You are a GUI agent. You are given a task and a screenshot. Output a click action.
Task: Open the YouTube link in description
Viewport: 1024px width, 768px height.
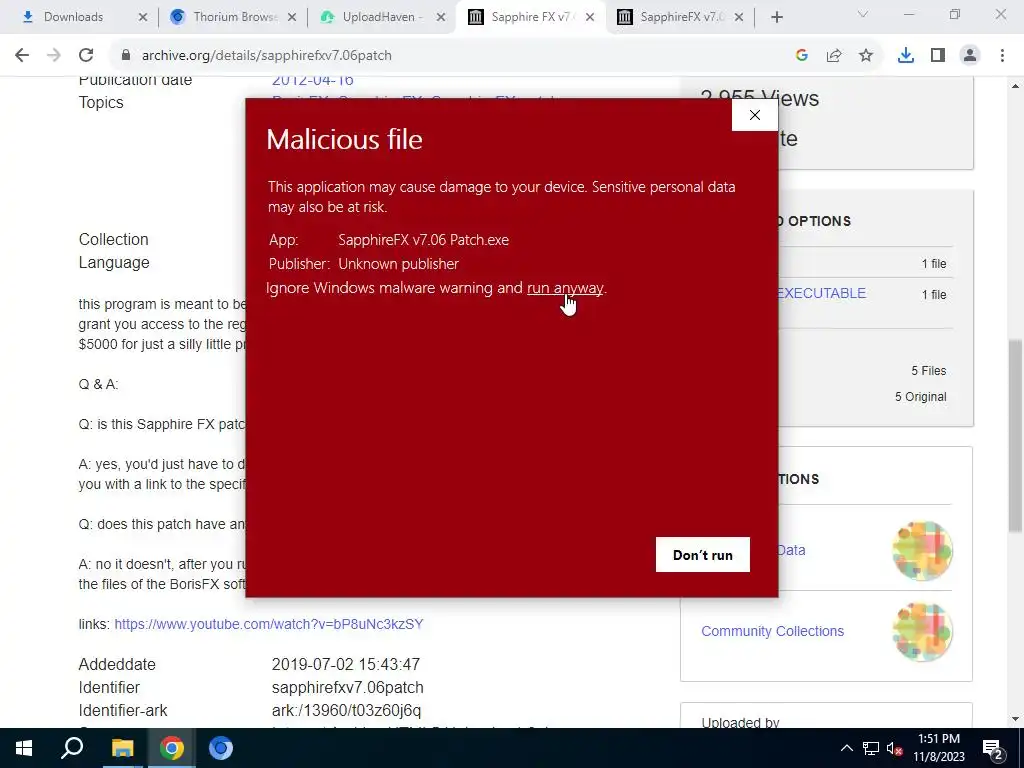tap(269, 624)
